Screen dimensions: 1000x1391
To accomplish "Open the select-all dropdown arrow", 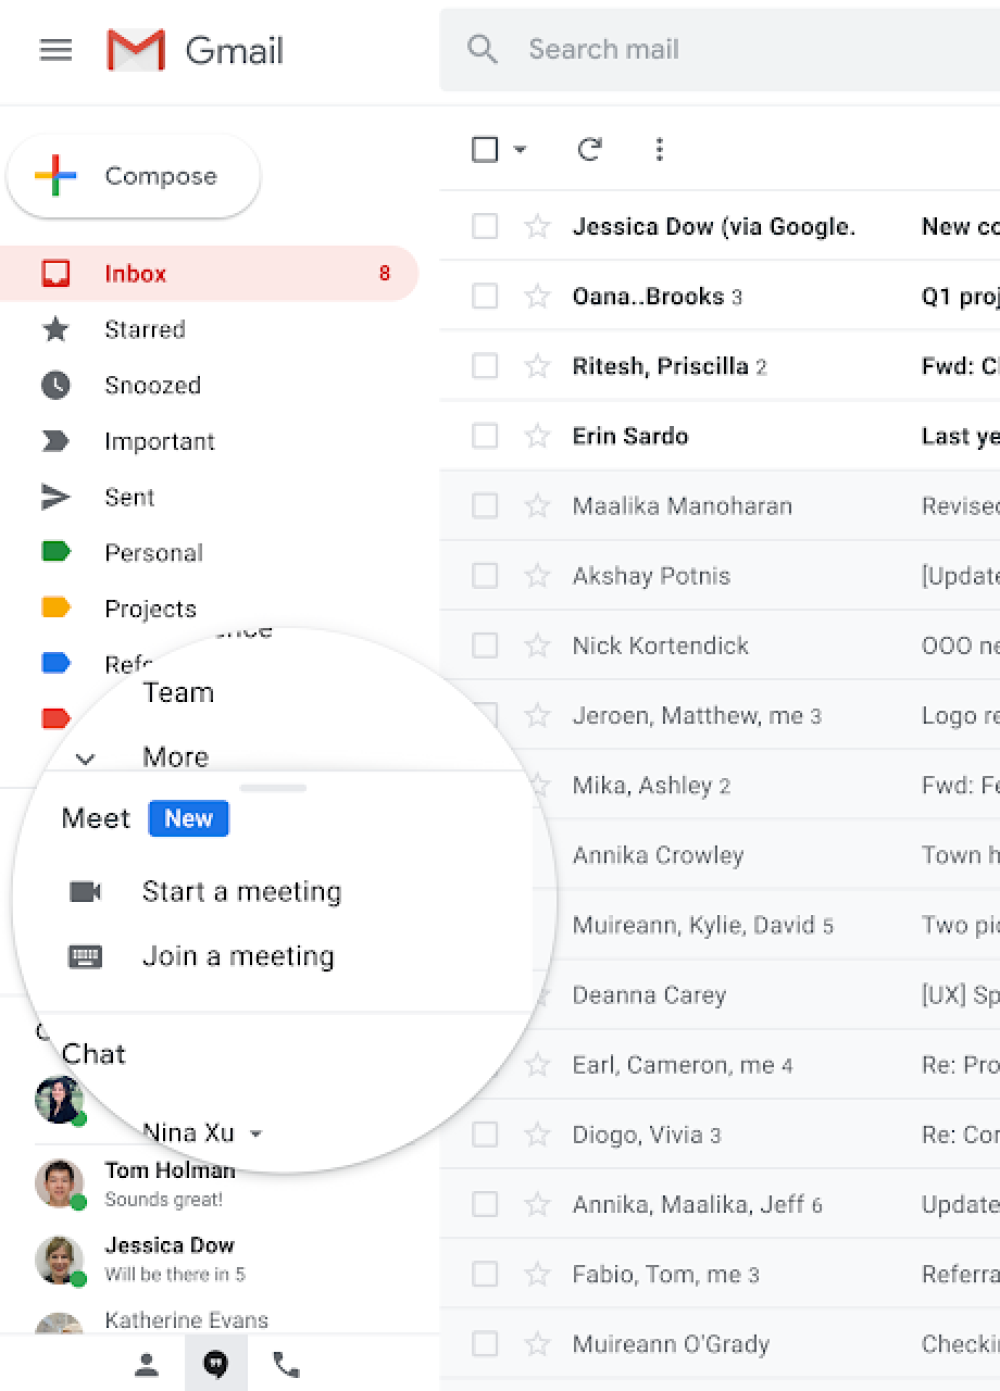I will 520,150.
